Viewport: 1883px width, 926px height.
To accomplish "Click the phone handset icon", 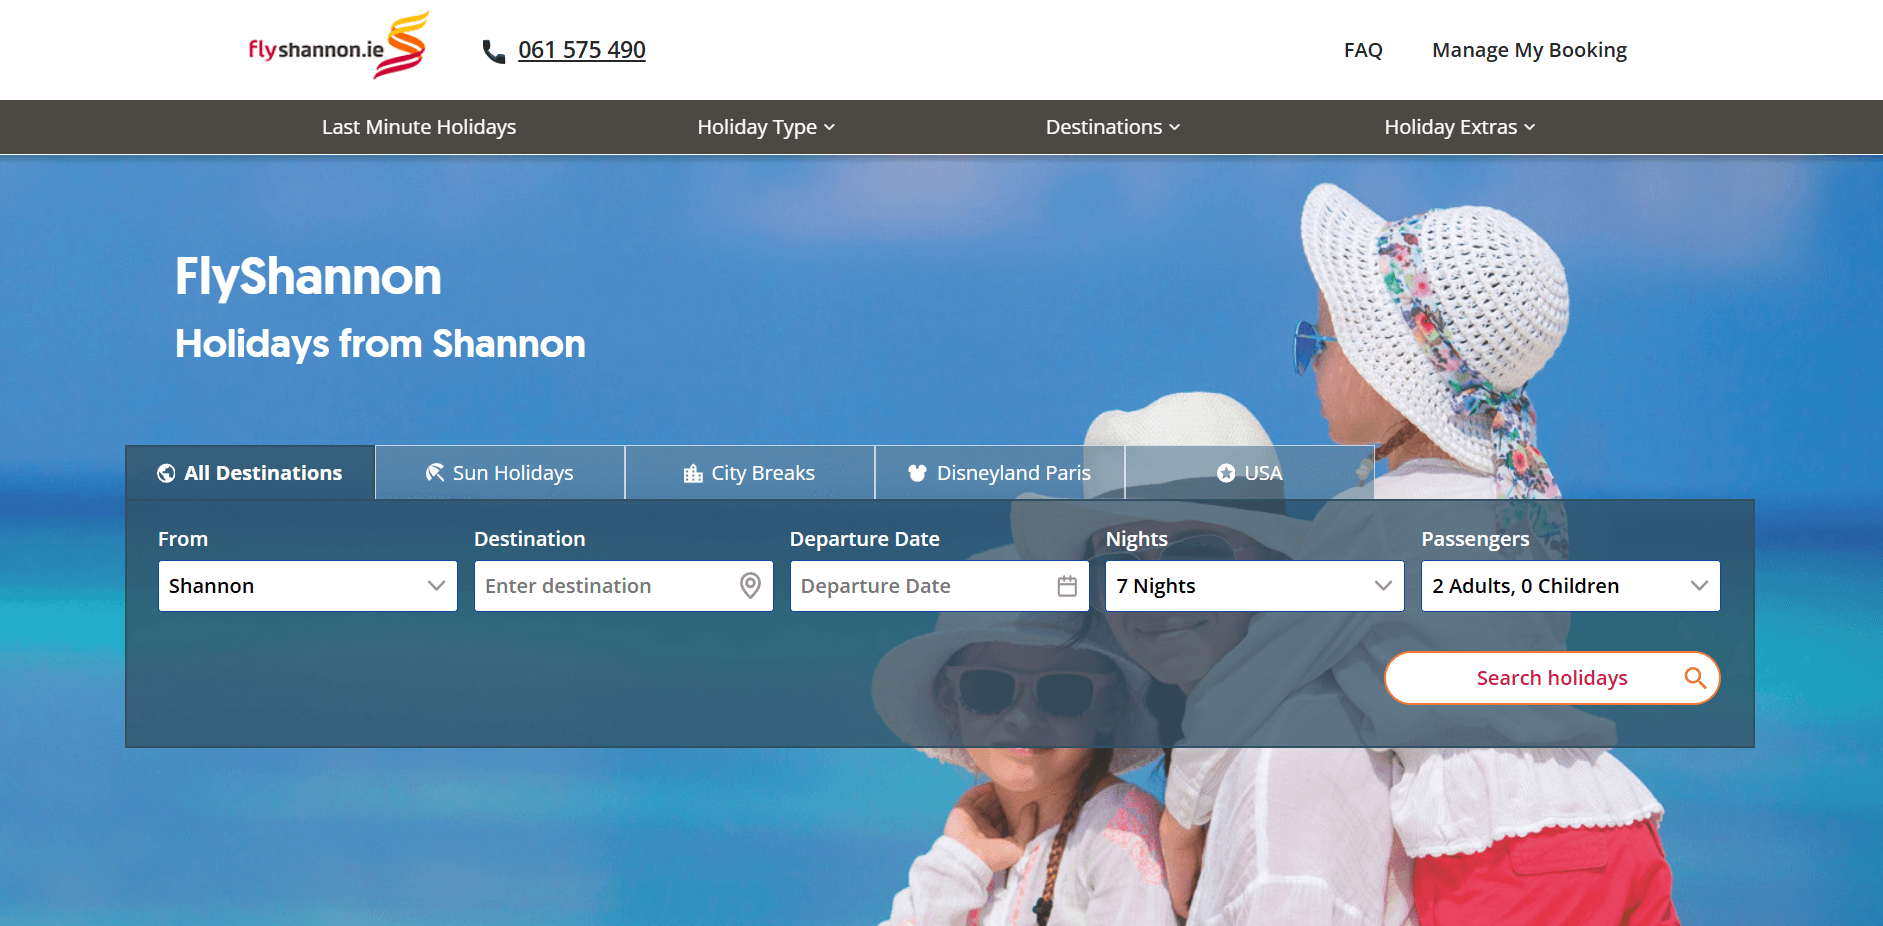I will (494, 51).
